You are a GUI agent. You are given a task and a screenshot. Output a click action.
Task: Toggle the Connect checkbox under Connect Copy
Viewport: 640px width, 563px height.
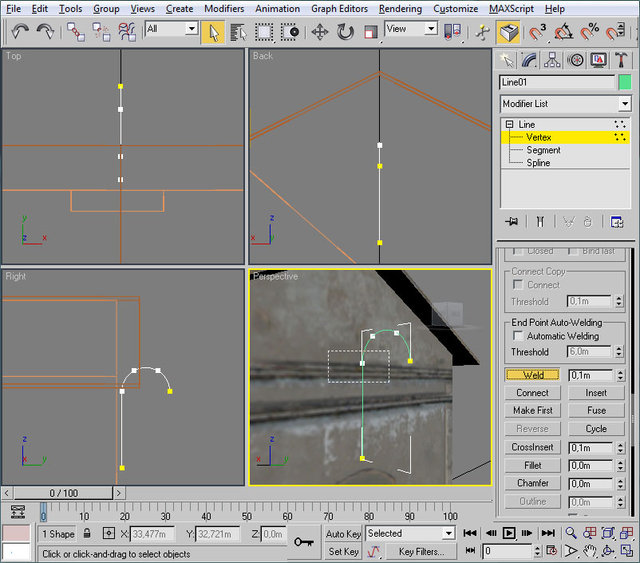(518, 285)
